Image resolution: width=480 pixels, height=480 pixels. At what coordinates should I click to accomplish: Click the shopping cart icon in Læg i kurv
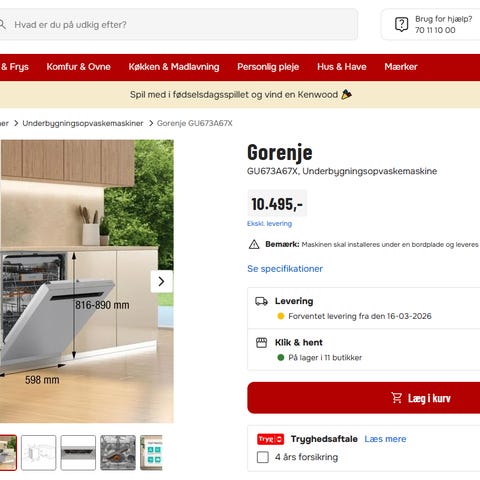(x=397, y=398)
